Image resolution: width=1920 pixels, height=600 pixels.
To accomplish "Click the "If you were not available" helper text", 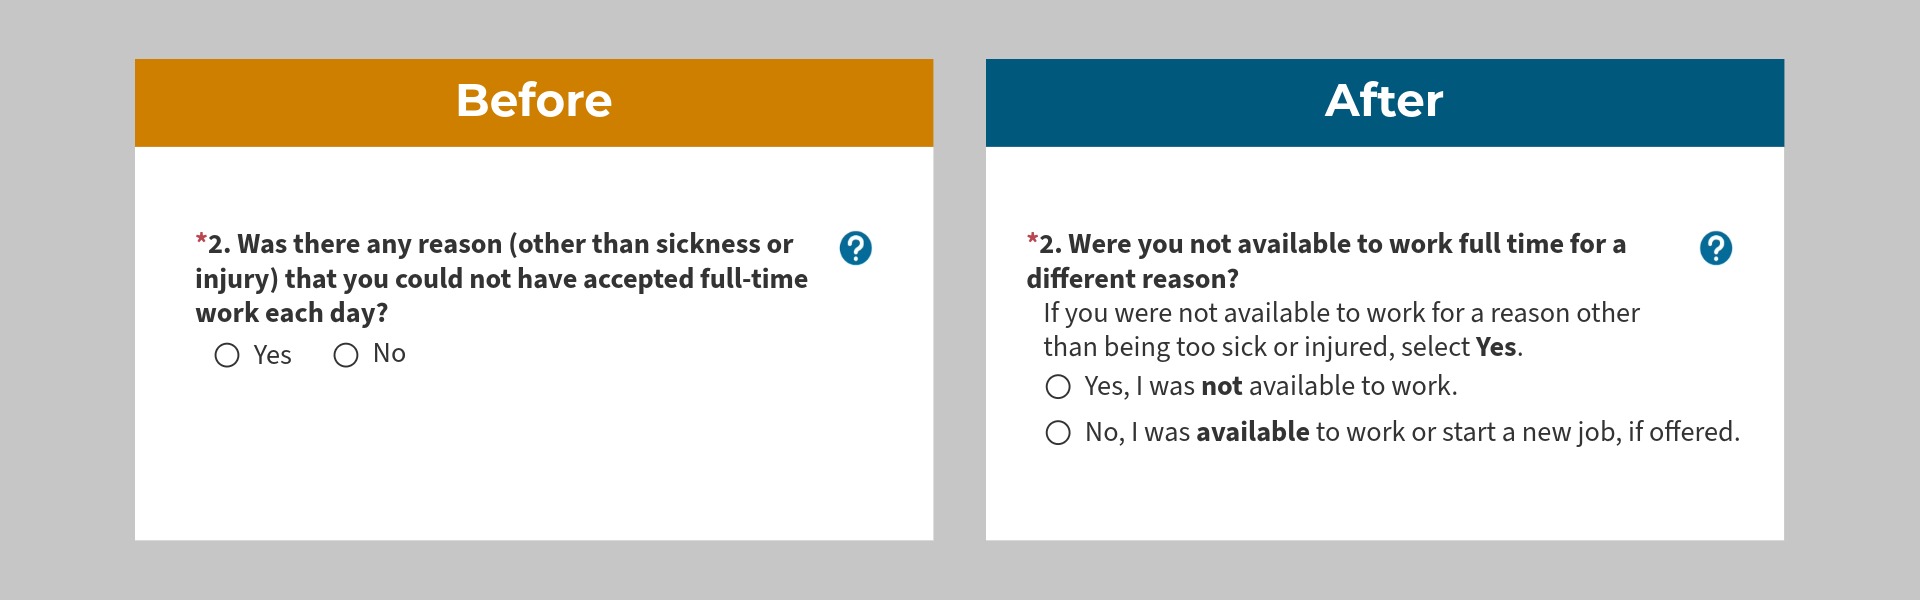I will tap(1340, 314).
